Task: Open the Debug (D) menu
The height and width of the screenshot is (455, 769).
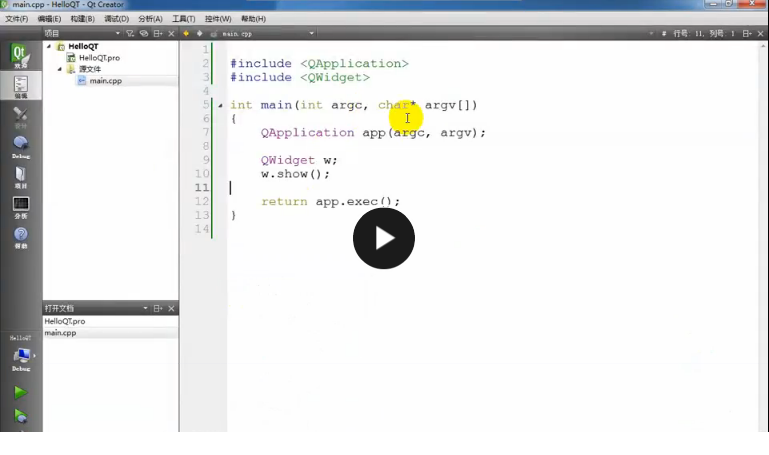Action: [x=116, y=19]
